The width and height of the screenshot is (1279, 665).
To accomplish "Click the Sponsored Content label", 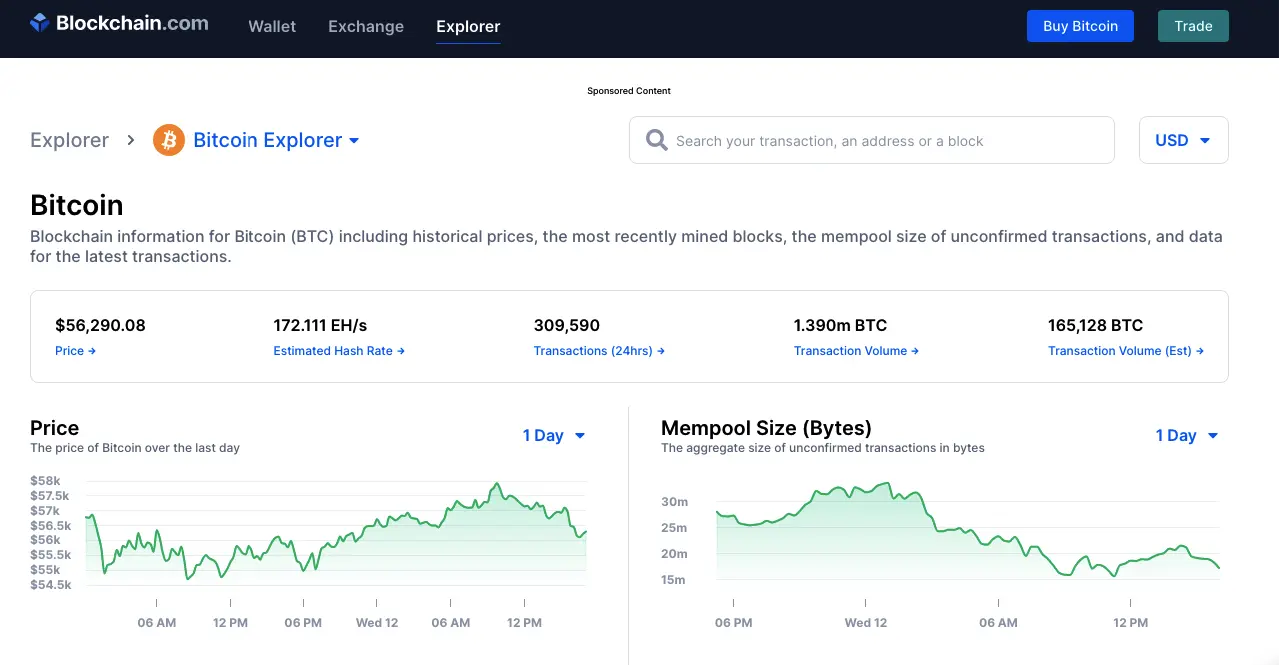I will (629, 91).
